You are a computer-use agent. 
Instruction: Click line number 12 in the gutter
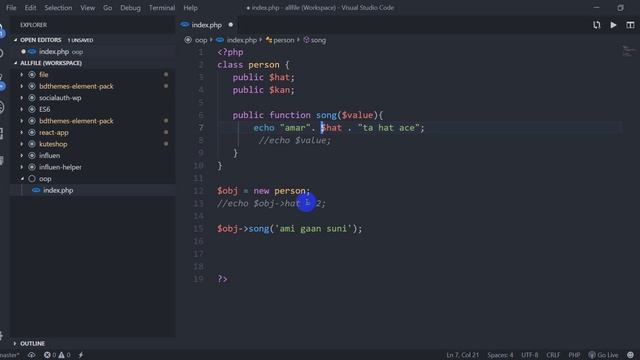point(198,191)
